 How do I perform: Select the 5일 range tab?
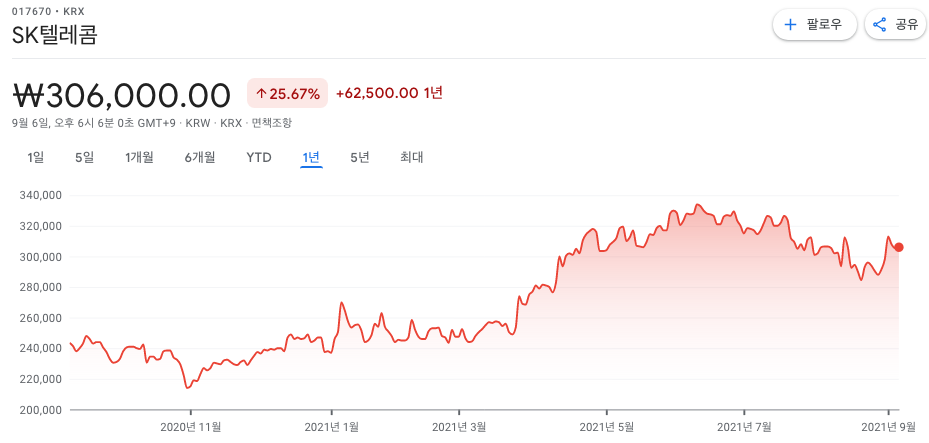coord(84,158)
